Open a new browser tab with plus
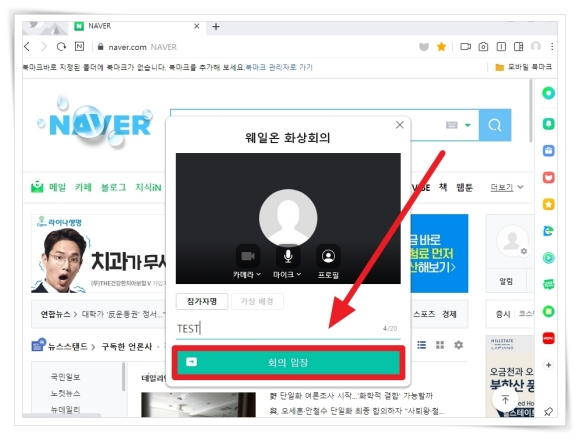 click(x=216, y=27)
